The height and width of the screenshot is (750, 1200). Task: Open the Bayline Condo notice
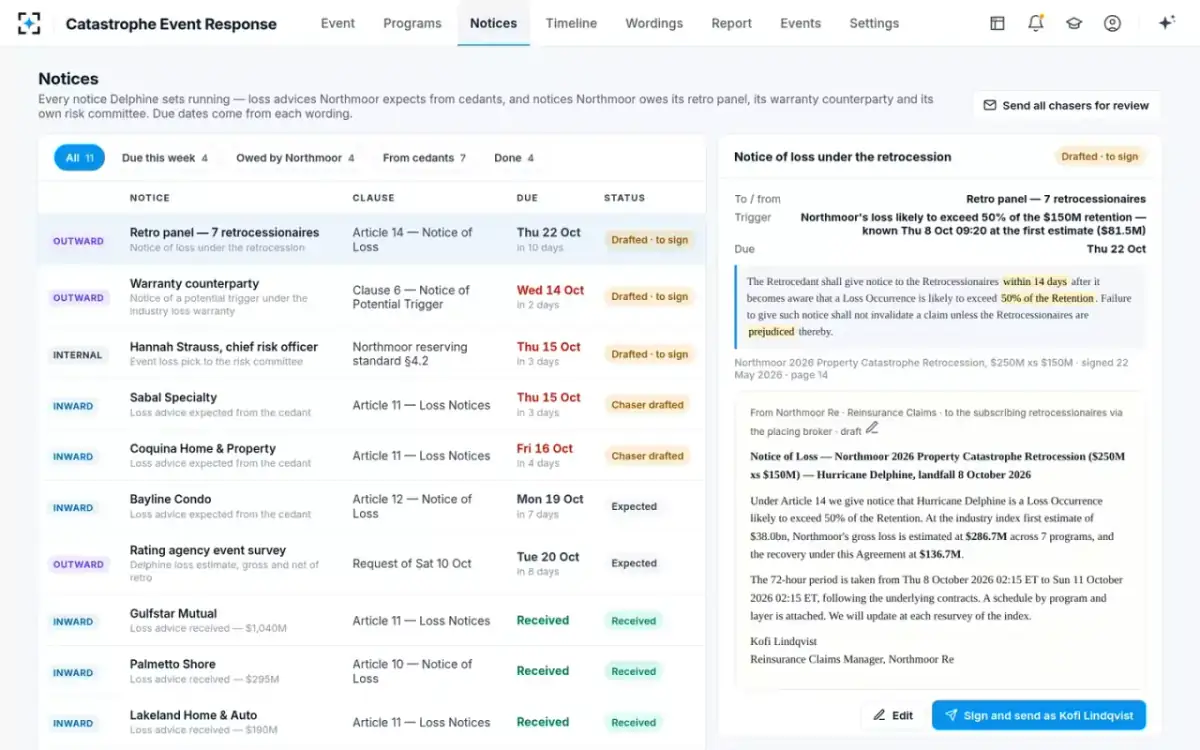[x=371, y=507]
